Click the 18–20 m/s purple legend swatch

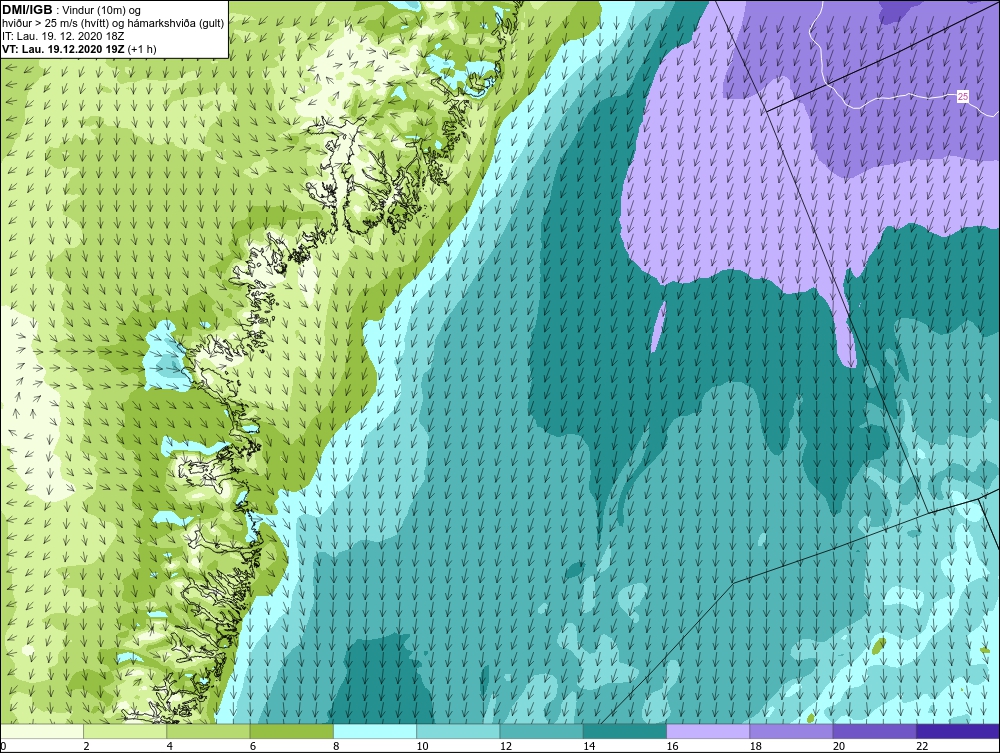791,731
